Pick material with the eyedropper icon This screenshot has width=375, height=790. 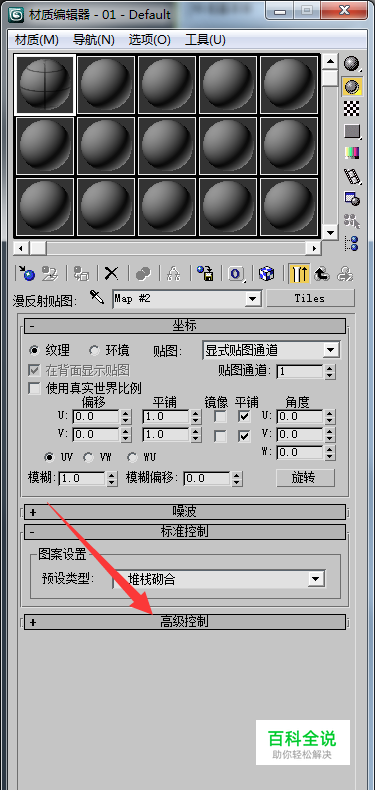pyautogui.click(x=96, y=298)
